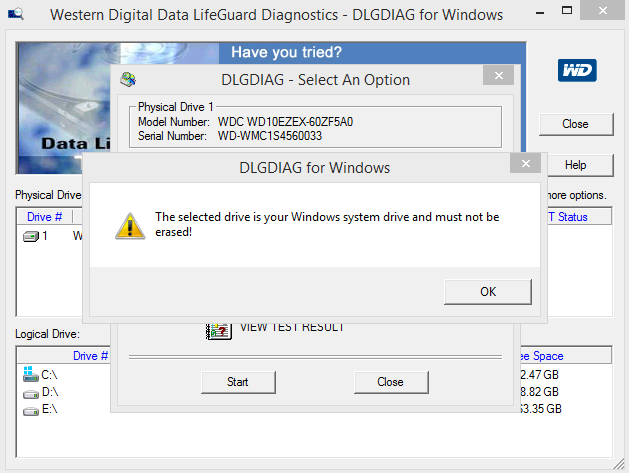Click the 3.35 GB free space value
629x473 pixels.
tap(541, 409)
